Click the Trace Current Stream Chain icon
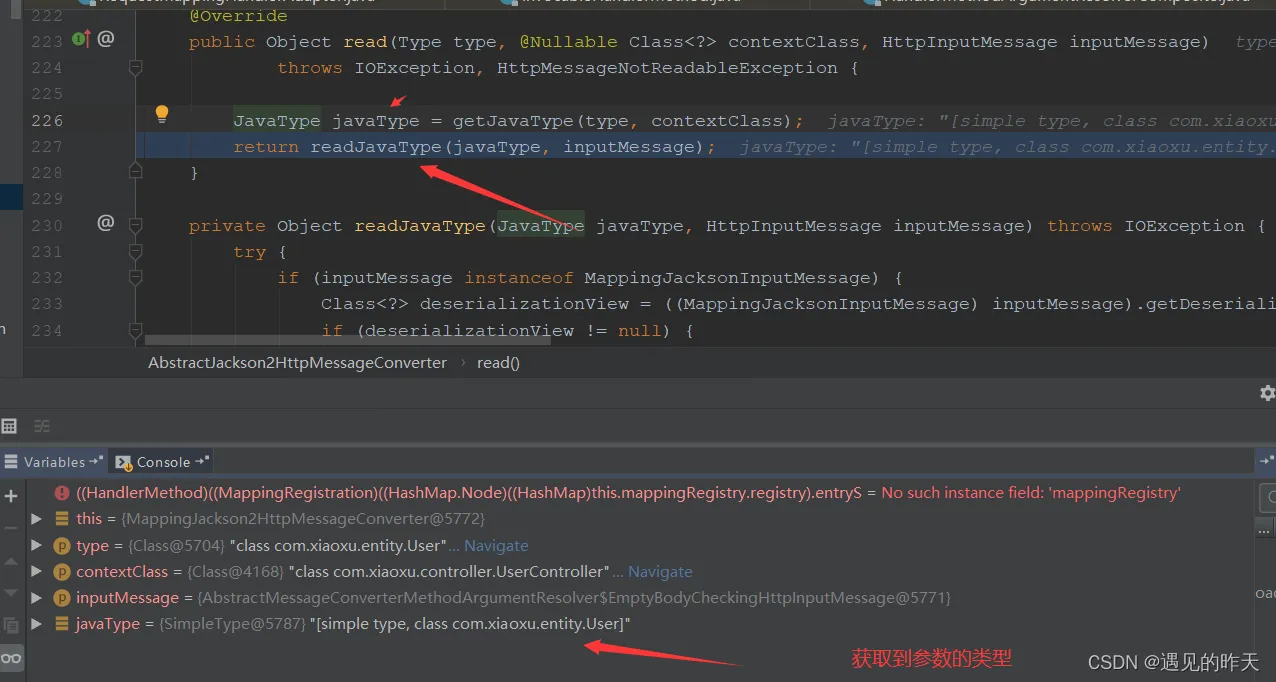Viewport: 1276px width, 682px height. (x=42, y=426)
